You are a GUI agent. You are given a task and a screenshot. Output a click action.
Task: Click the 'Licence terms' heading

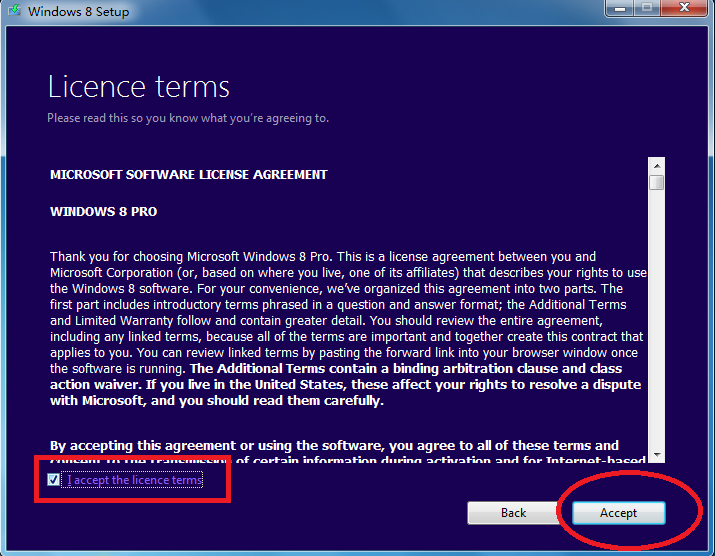[139, 87]
